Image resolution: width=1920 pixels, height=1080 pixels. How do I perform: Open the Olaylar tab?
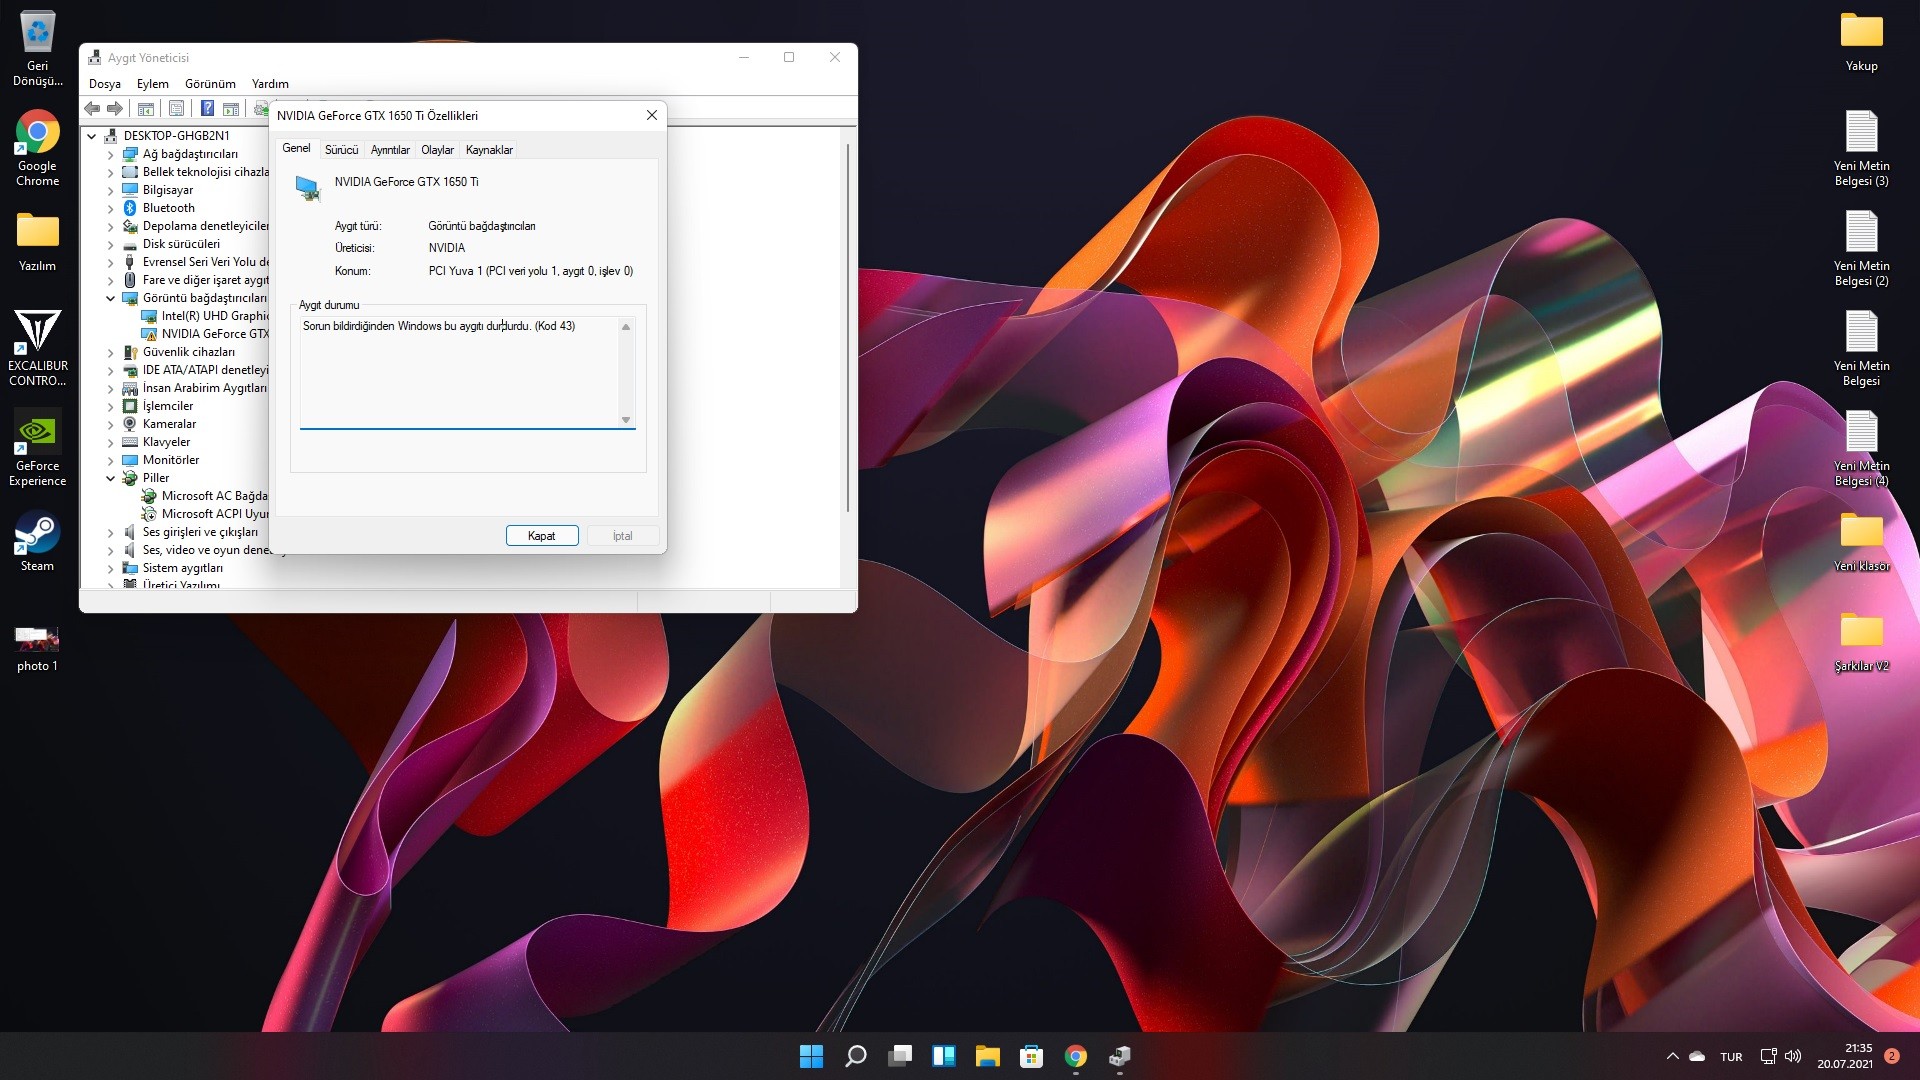437,150
